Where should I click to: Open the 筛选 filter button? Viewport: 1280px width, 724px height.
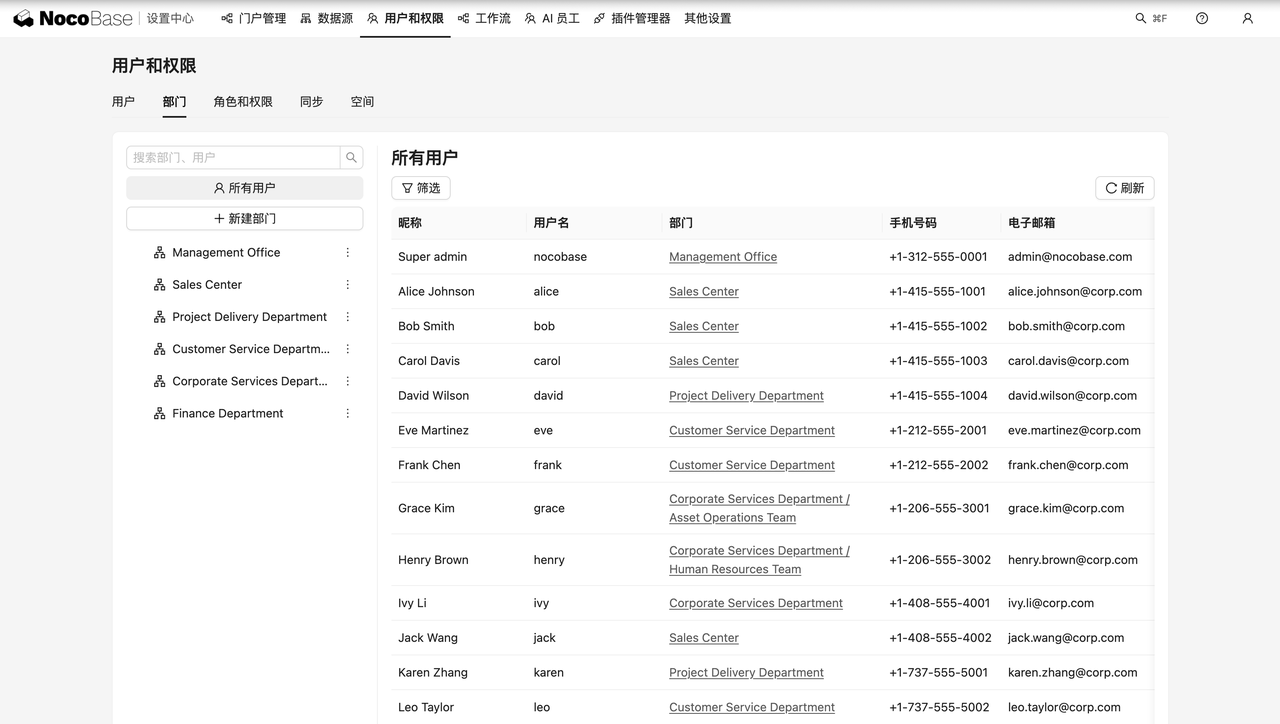click(421, 188)
